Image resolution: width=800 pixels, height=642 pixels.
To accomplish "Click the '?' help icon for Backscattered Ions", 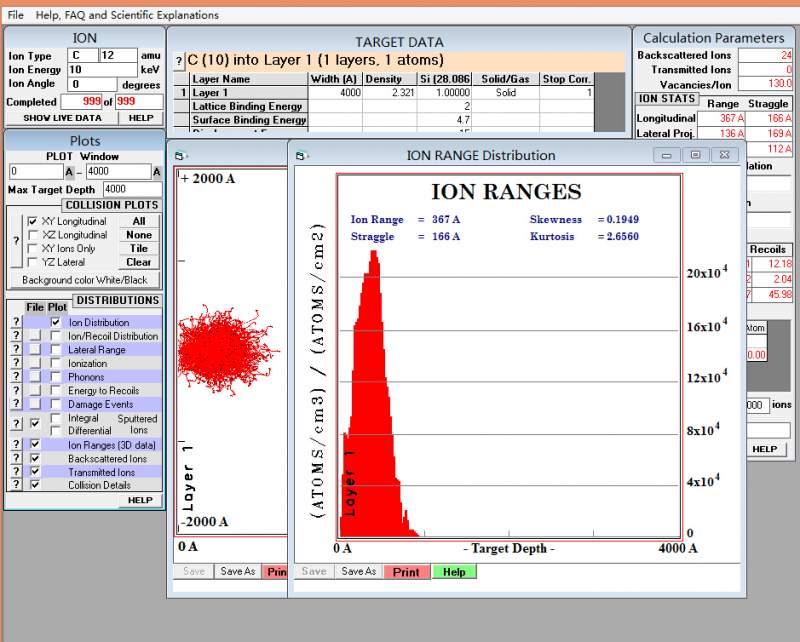I will coord(15,458).
